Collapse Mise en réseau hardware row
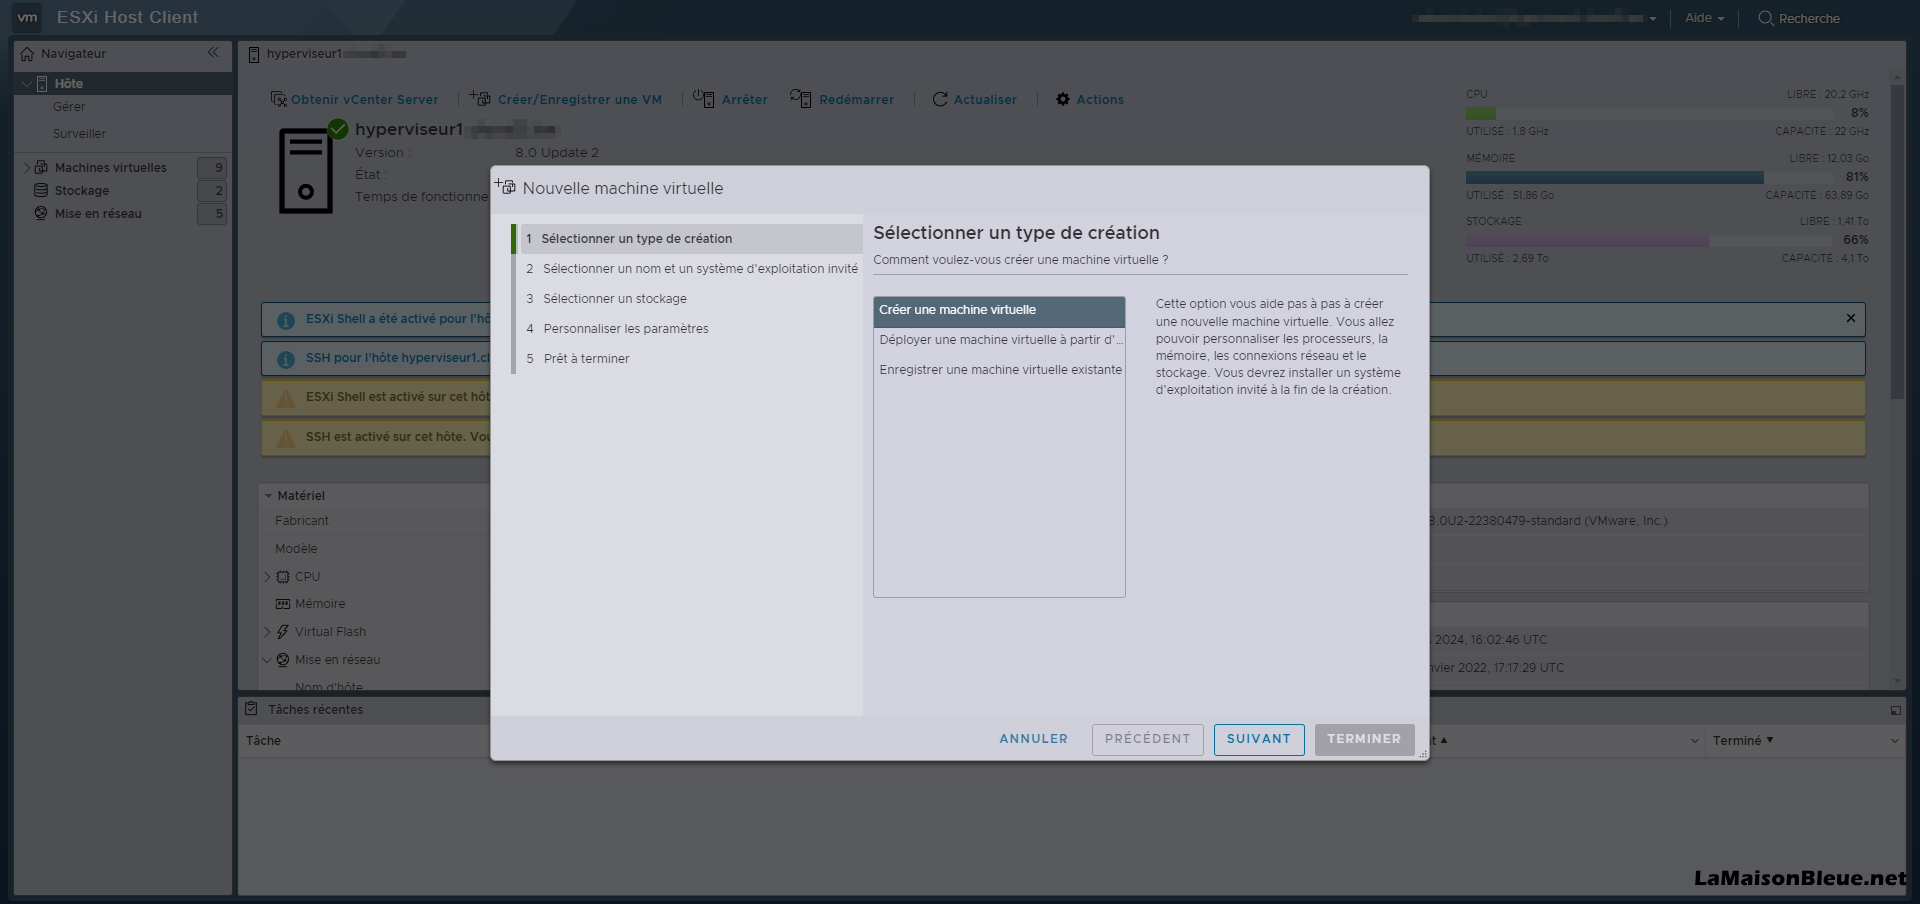Viewport: 1920px width, 904px height. [x=267, y=660]
